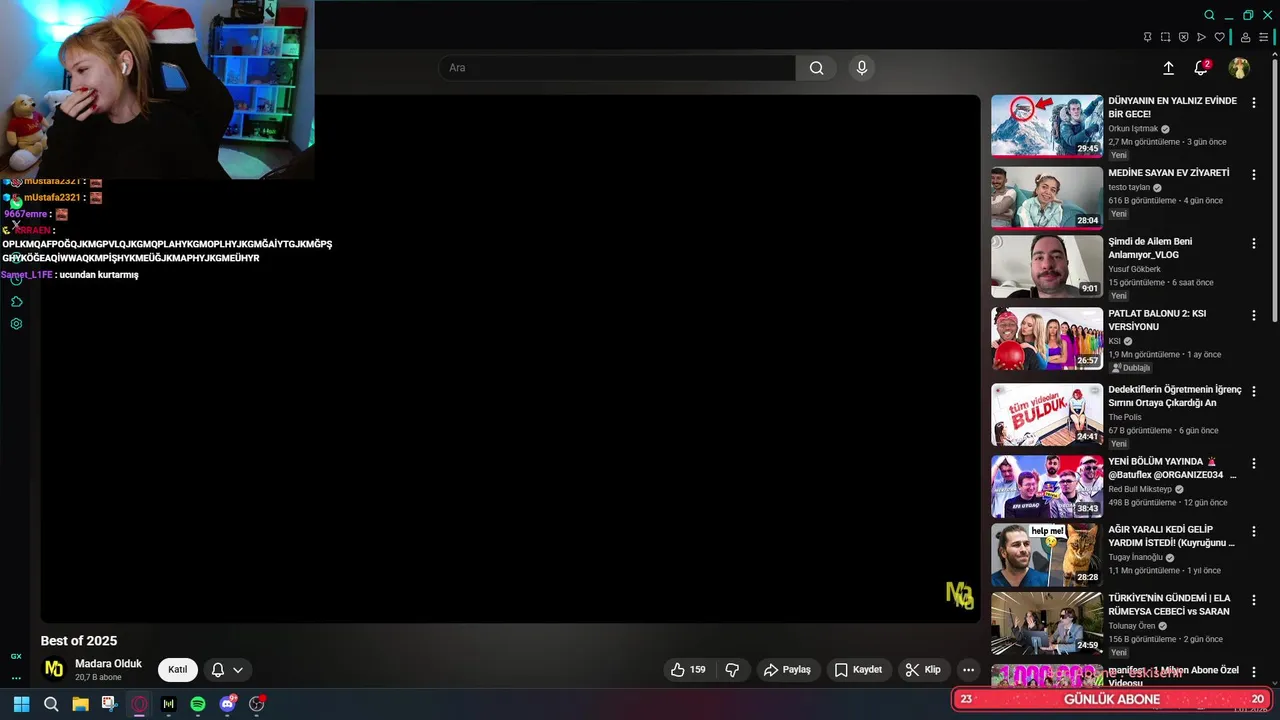The width and height of the screenshot is (1280, 720).
Task: Open options menu for TÜRKİYE'NİN GÜNDEMİ video
Action: (1254, 600)
